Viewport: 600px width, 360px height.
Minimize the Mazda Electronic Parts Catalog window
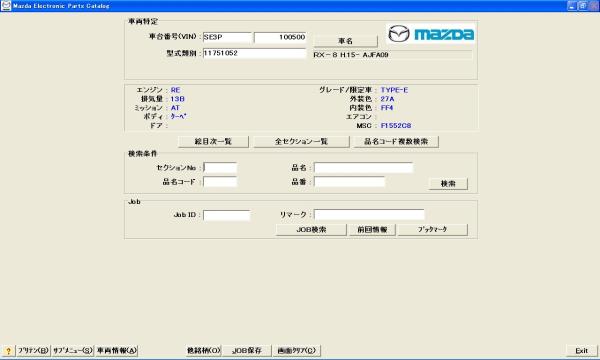coord(572,6)
